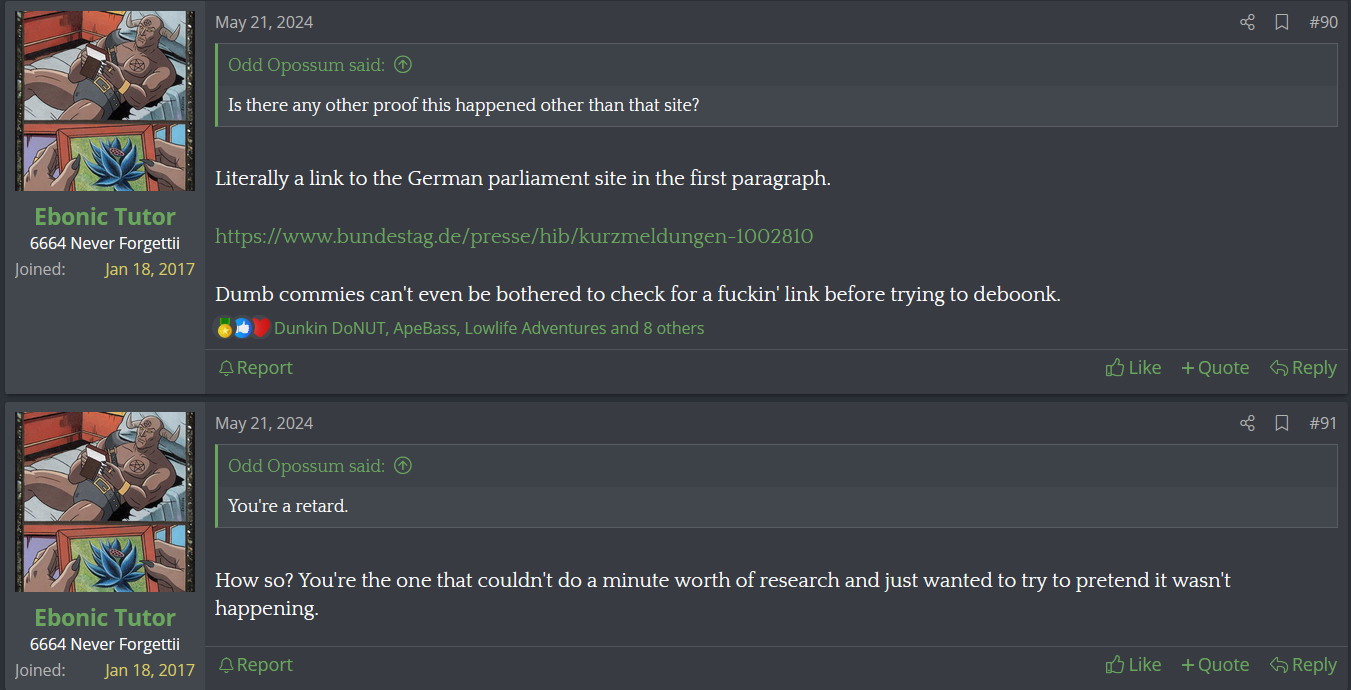The width and height of the screenshot is (1351, 690).
Task: Click reaction icons on post #90
Action: coord(243,328)
